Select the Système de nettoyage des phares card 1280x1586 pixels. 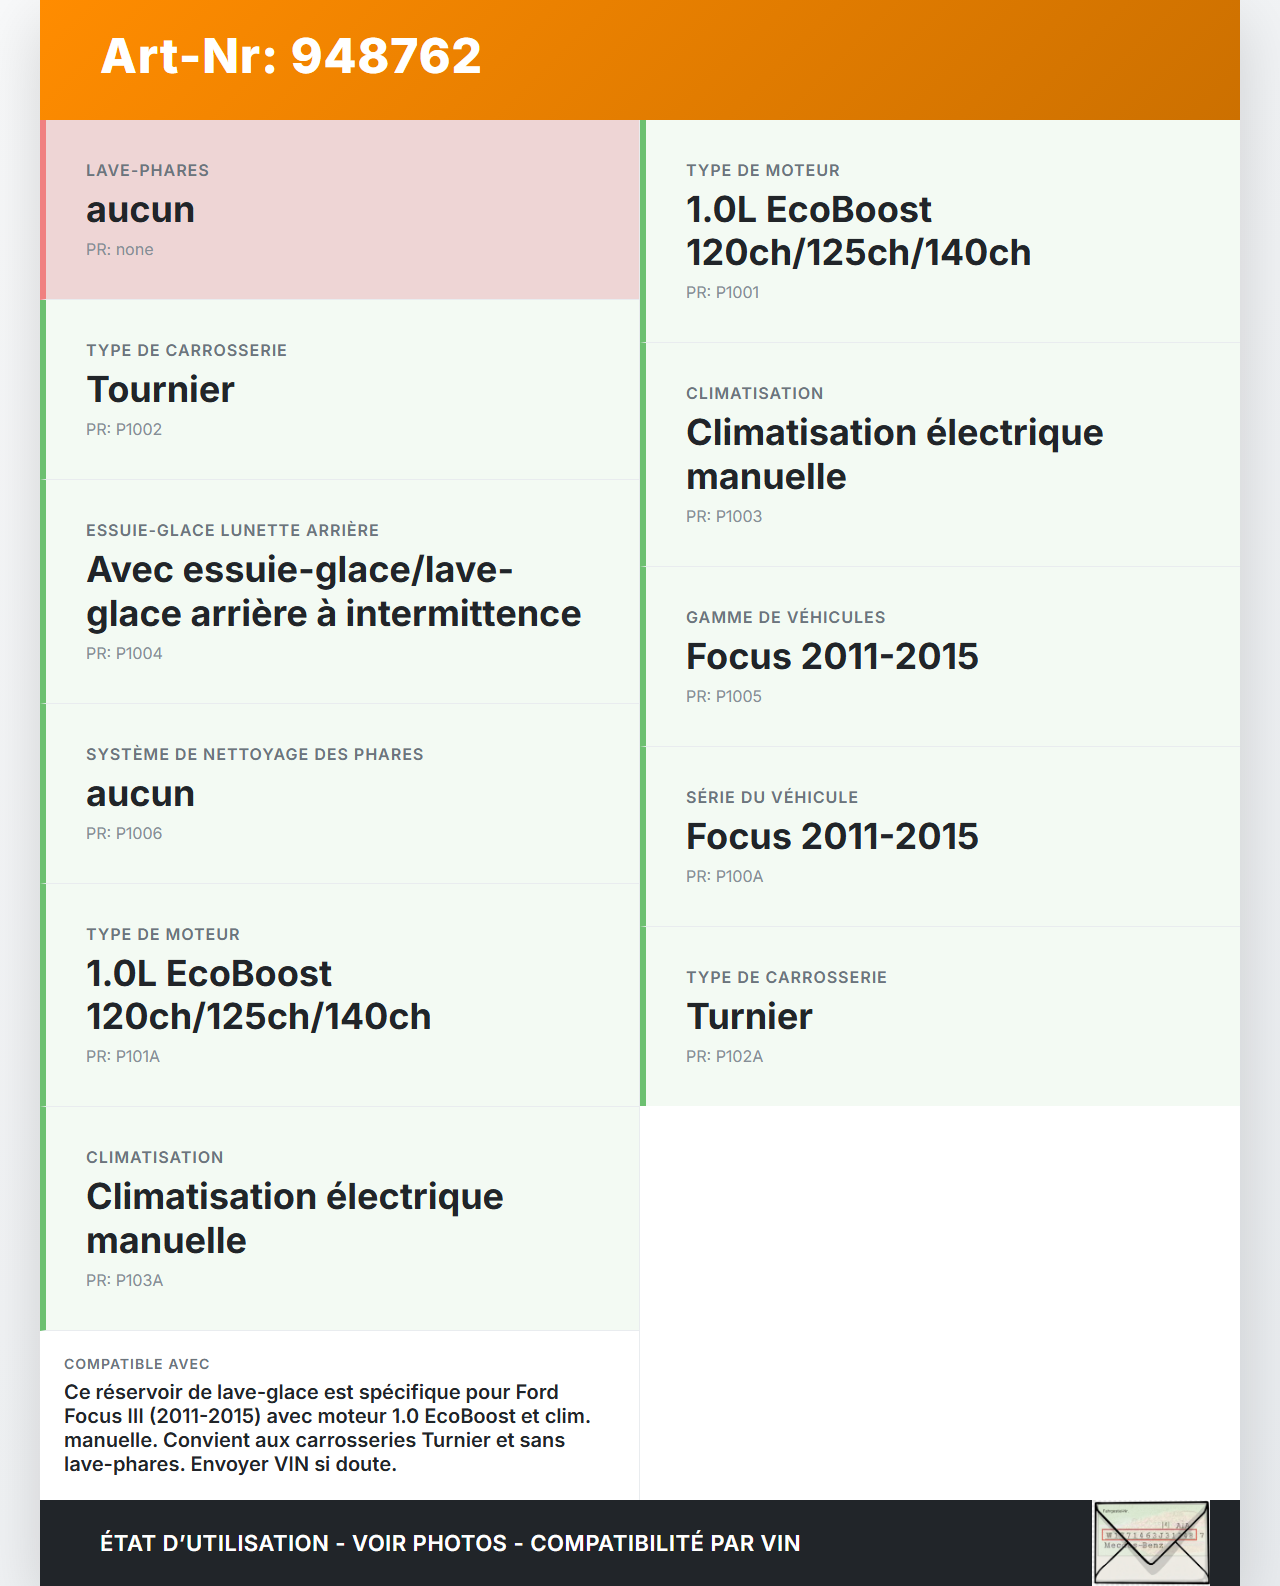point(341,793)
